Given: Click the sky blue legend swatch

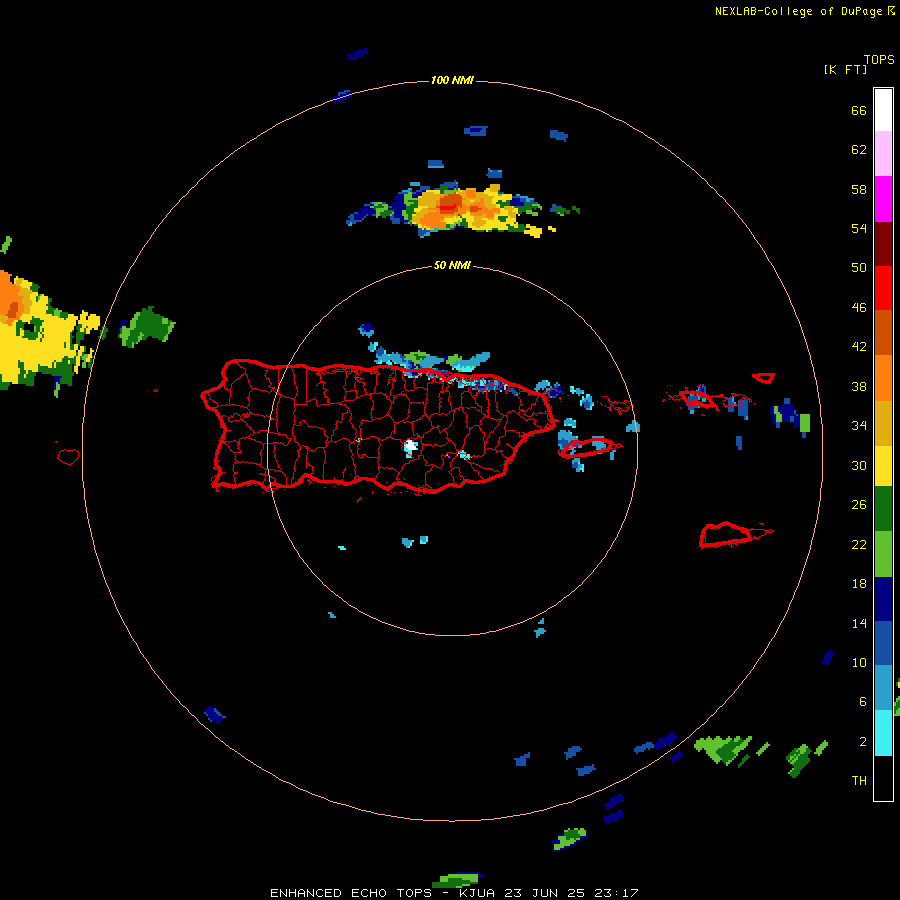Looking at the screenshot, I should [883, 688].
